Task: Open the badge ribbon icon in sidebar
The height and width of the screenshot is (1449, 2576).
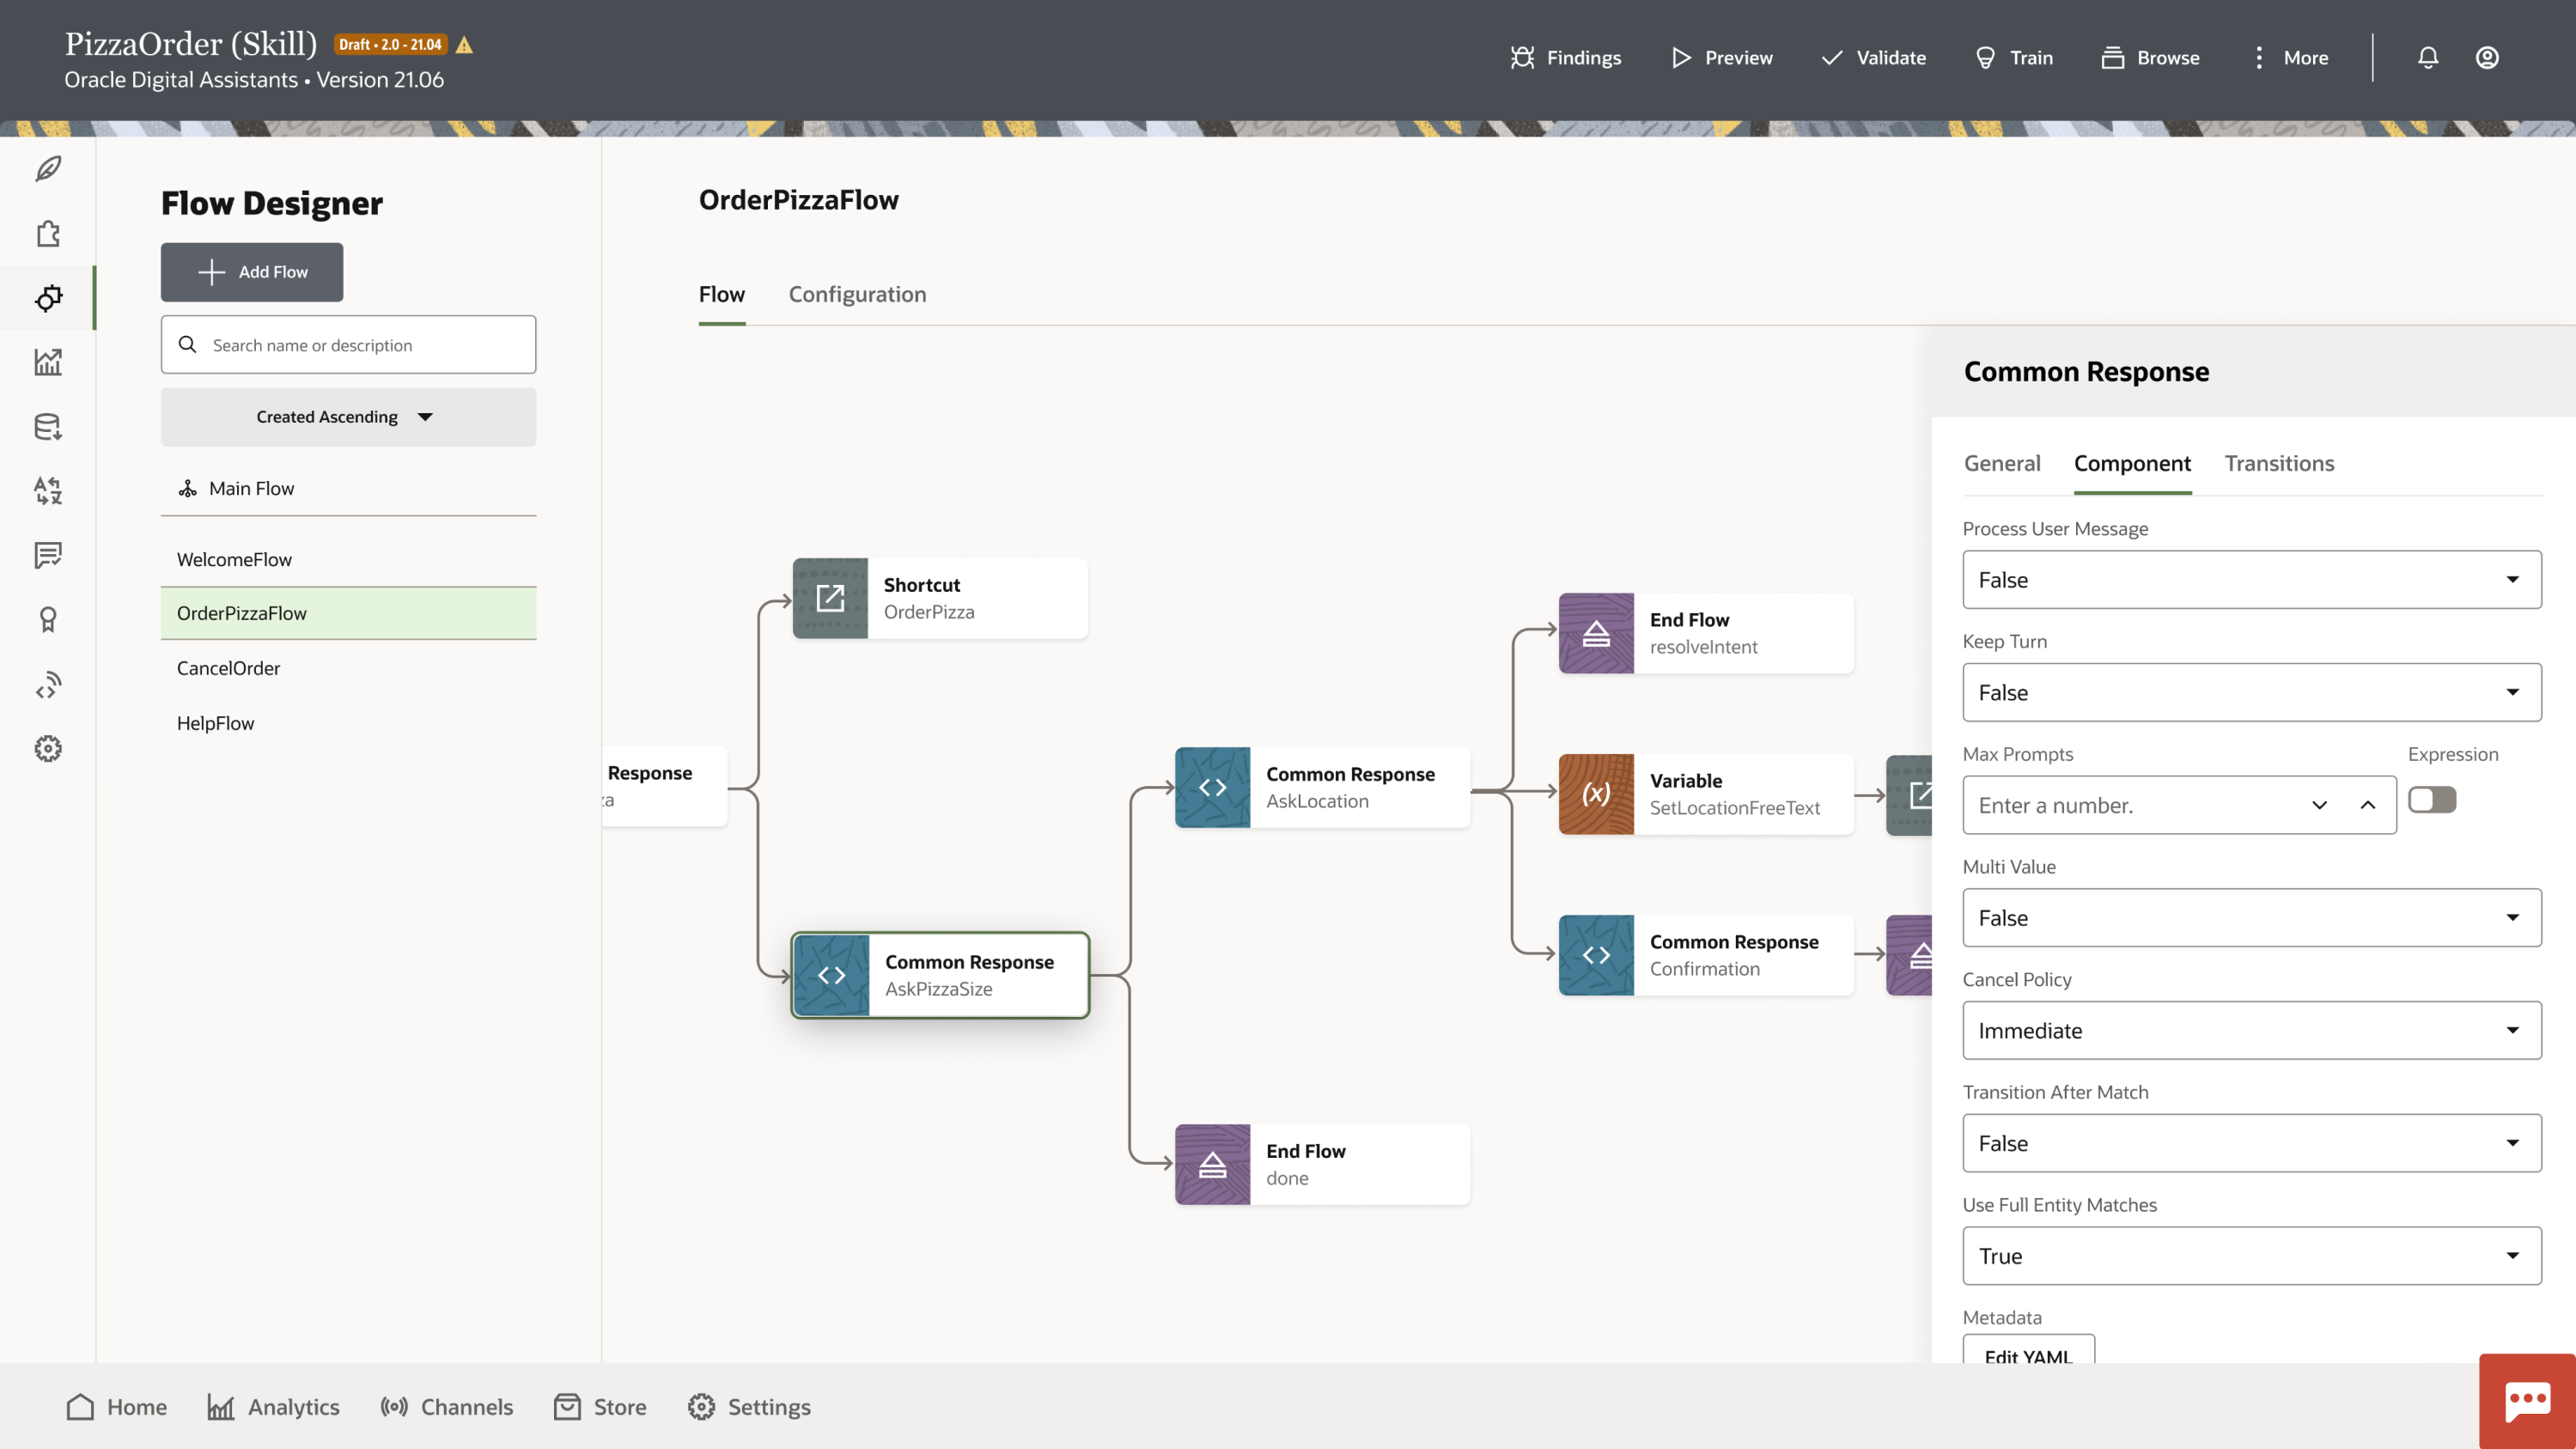Action: tap(48, 620)
